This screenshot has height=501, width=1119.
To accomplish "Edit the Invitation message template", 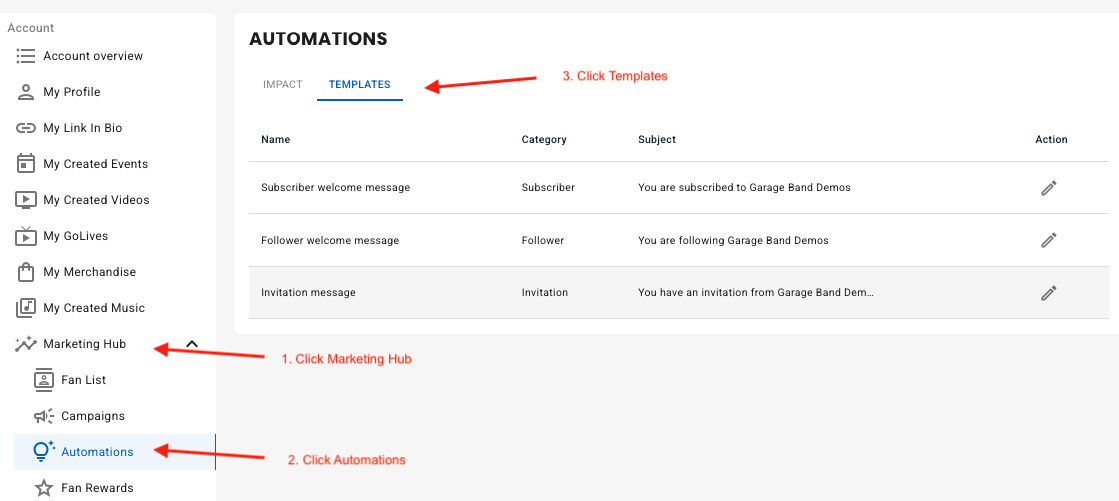I will (1048, 293).
